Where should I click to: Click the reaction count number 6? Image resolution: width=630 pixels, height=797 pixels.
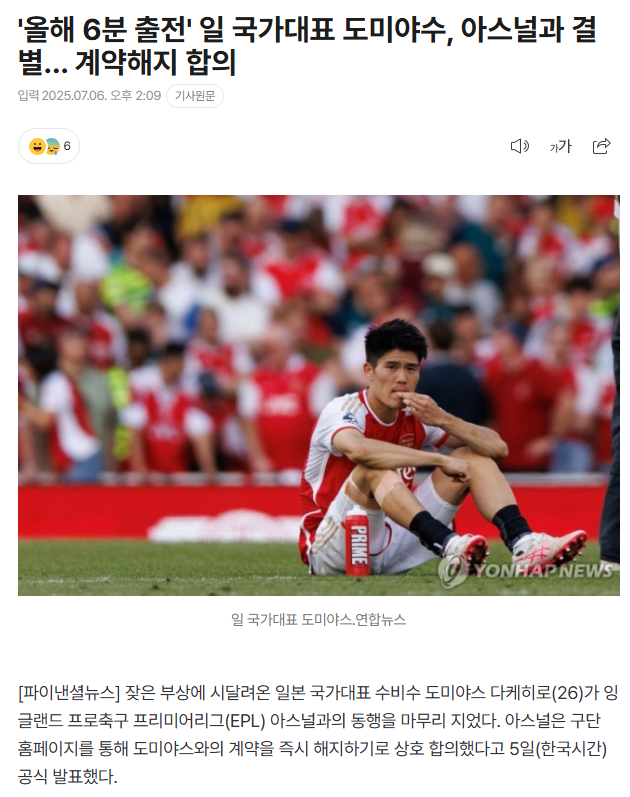[x=67, y=146]
